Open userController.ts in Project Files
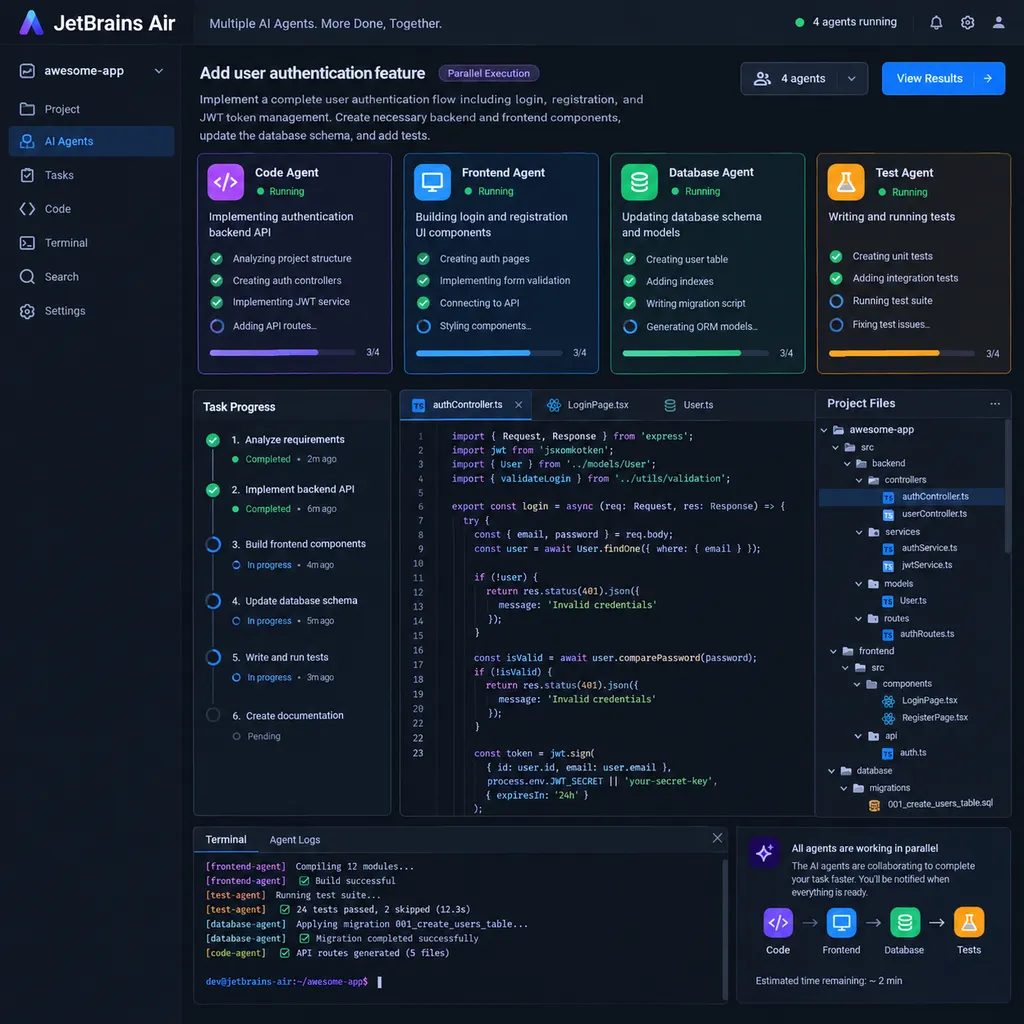This screenshot has width=1024, height=1024. (925, 514)
